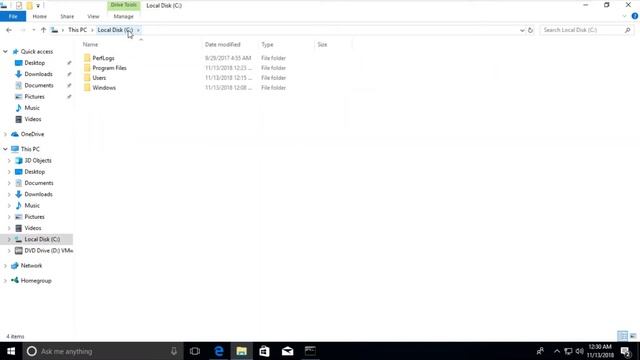Open the Mail app from taskbar
Image resolution: width=640 pixels, height=360 pixels.
click(287, 351)
